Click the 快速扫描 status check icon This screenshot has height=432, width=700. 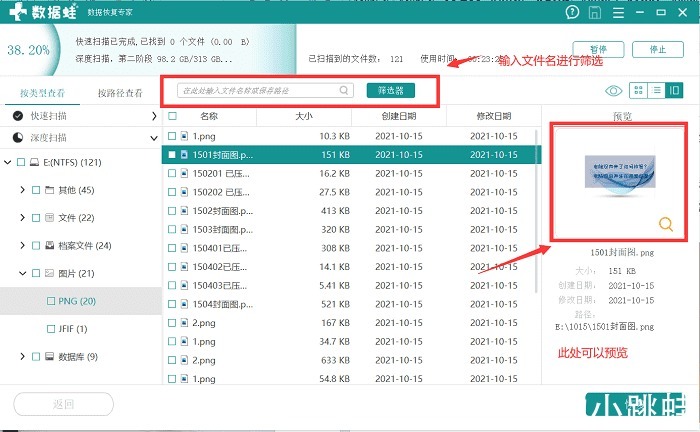tap(18, 116)
